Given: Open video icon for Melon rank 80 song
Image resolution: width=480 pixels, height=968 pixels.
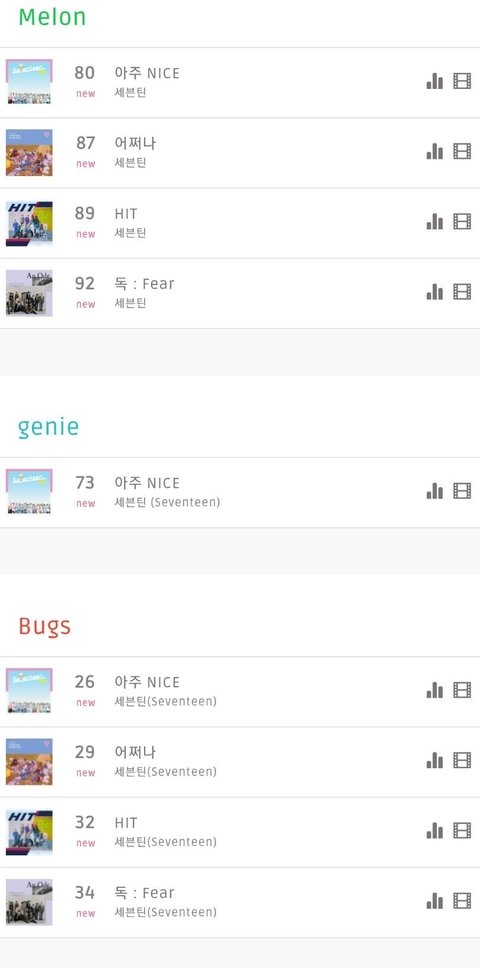Looking at the screenshot, I should click(x=462, y=81).
